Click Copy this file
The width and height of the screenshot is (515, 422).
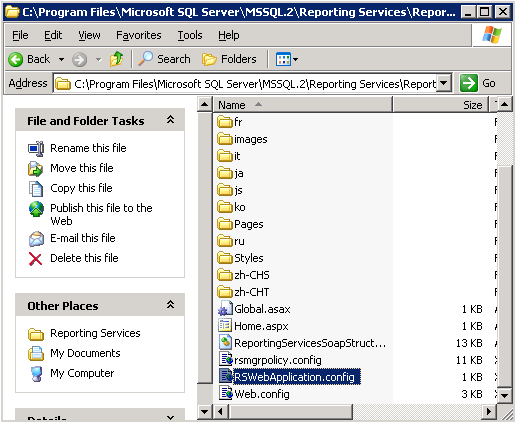[81, 188]
